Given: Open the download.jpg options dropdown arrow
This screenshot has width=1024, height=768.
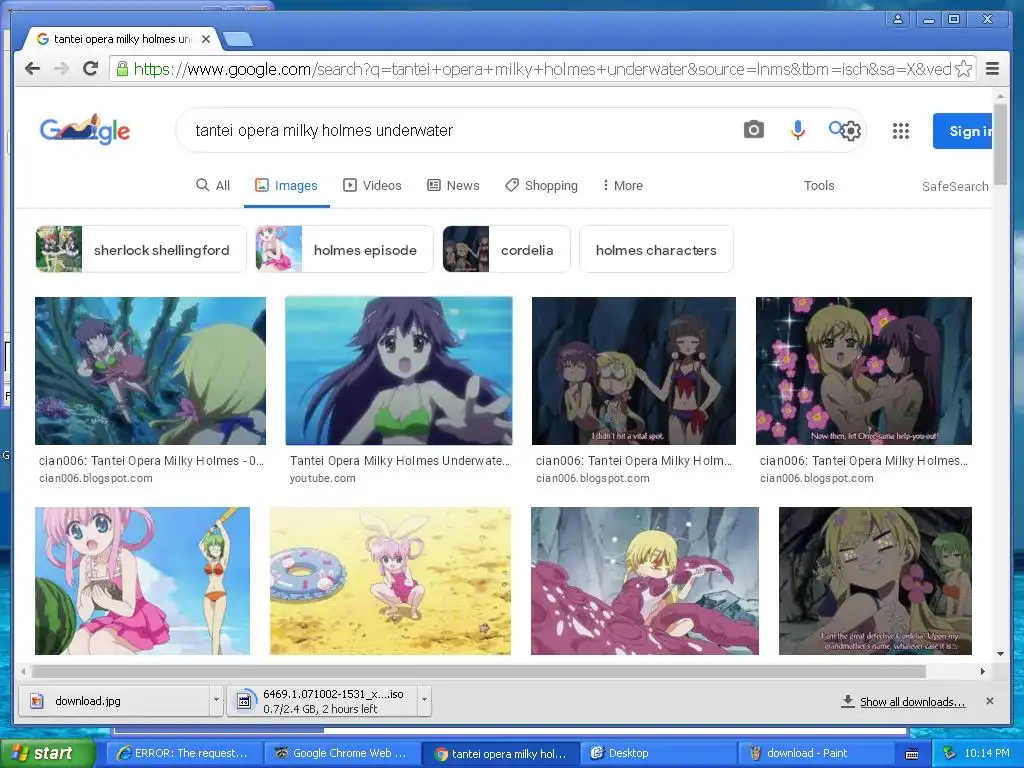Looking at the screenshot, I should (x=216, y=700).
